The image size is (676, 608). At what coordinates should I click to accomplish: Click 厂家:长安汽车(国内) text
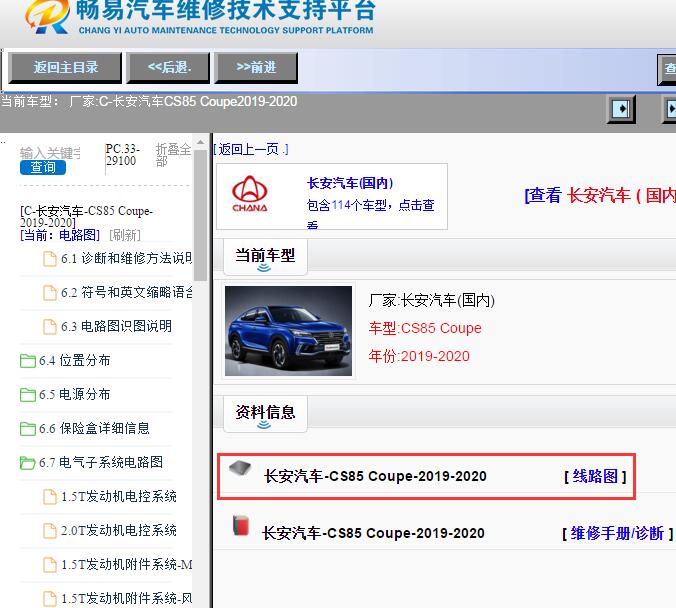pyautogui.click(x=432, y=301)
